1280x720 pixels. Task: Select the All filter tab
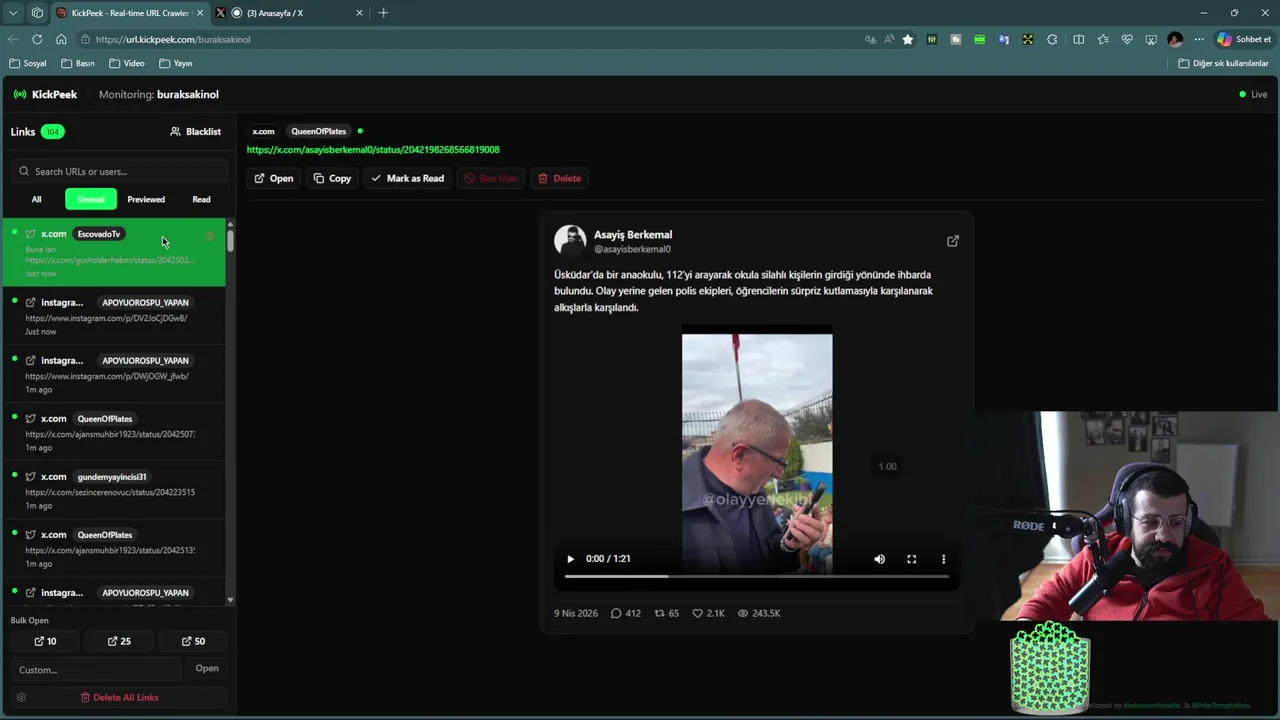coord(36,199)
